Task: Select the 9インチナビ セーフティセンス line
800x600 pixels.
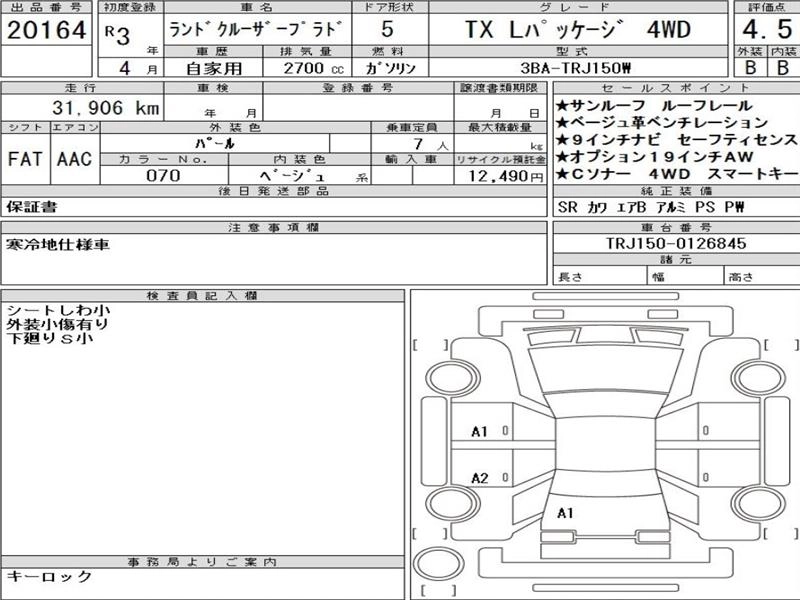Action: point(677,139)
